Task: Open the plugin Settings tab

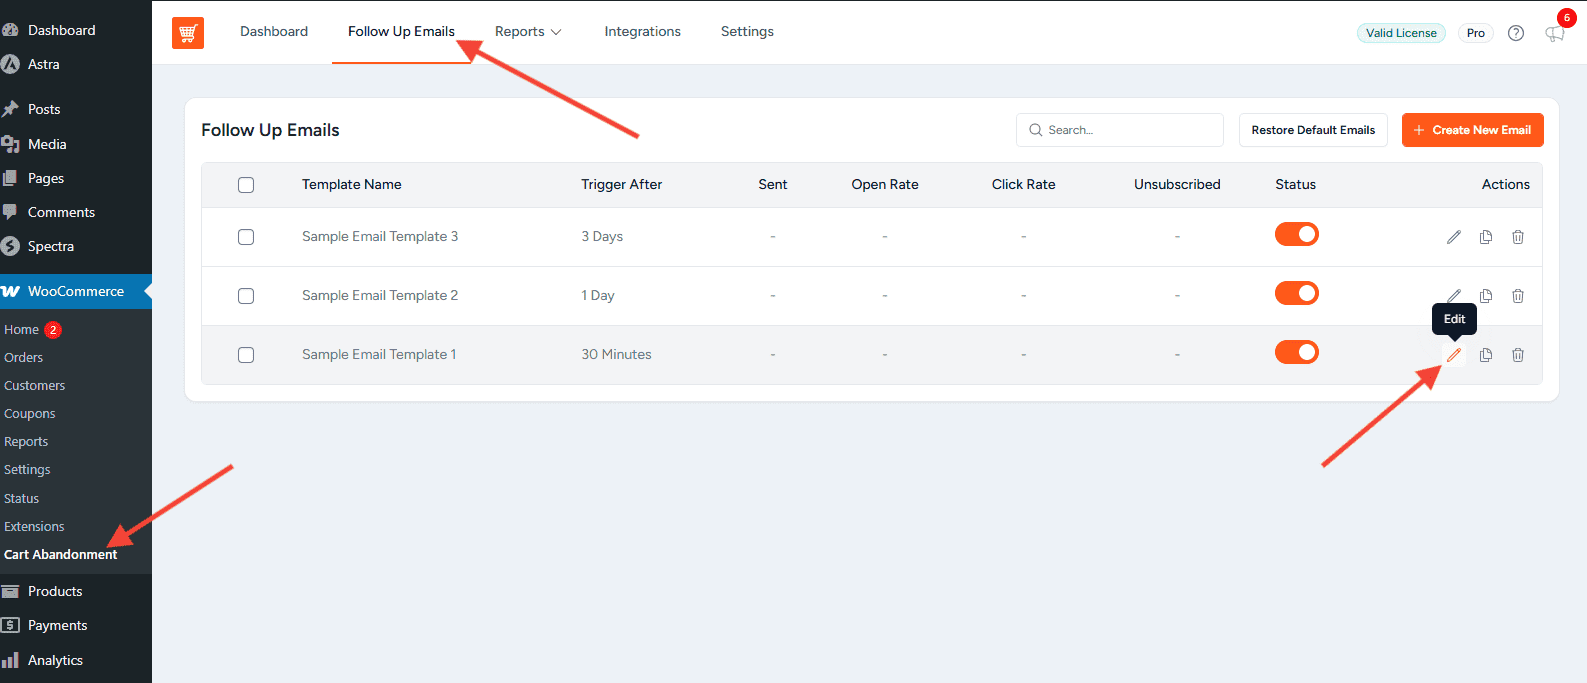Action: [x=747, y=32]
